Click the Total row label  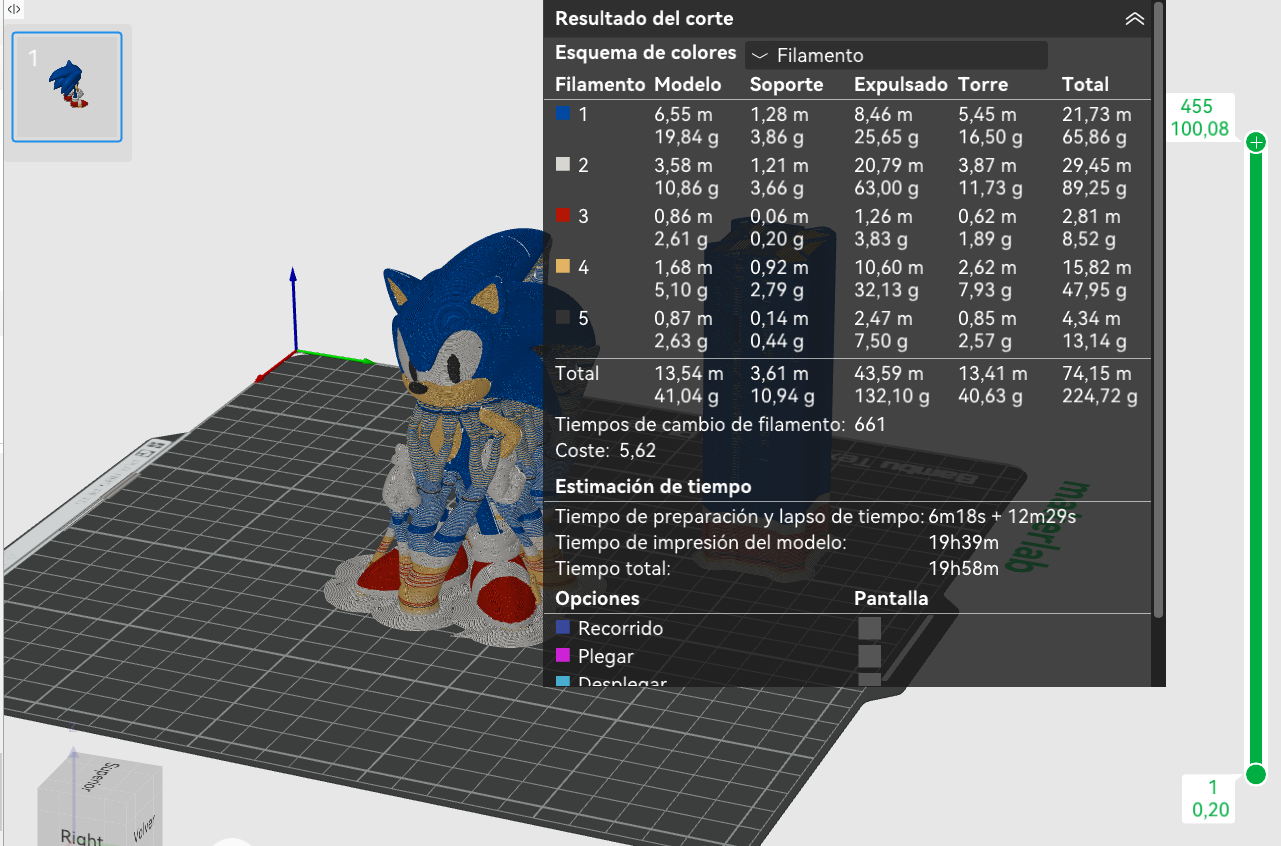pyautogui.click(x=577, y=374)
